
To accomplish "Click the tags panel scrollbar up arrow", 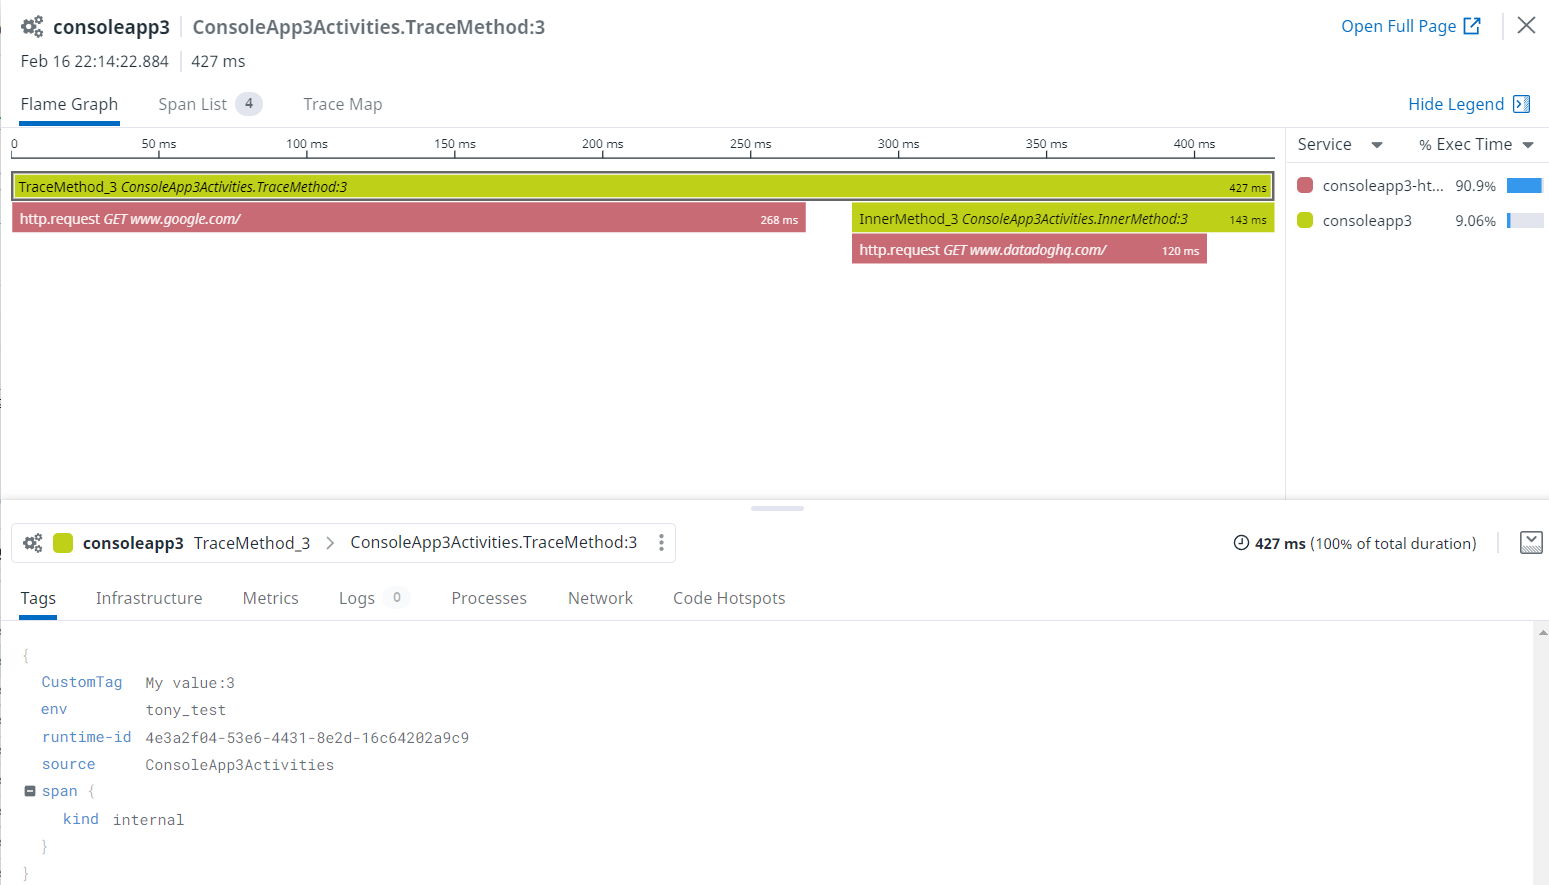I will pyautogui.click(x=1542, y=632).
